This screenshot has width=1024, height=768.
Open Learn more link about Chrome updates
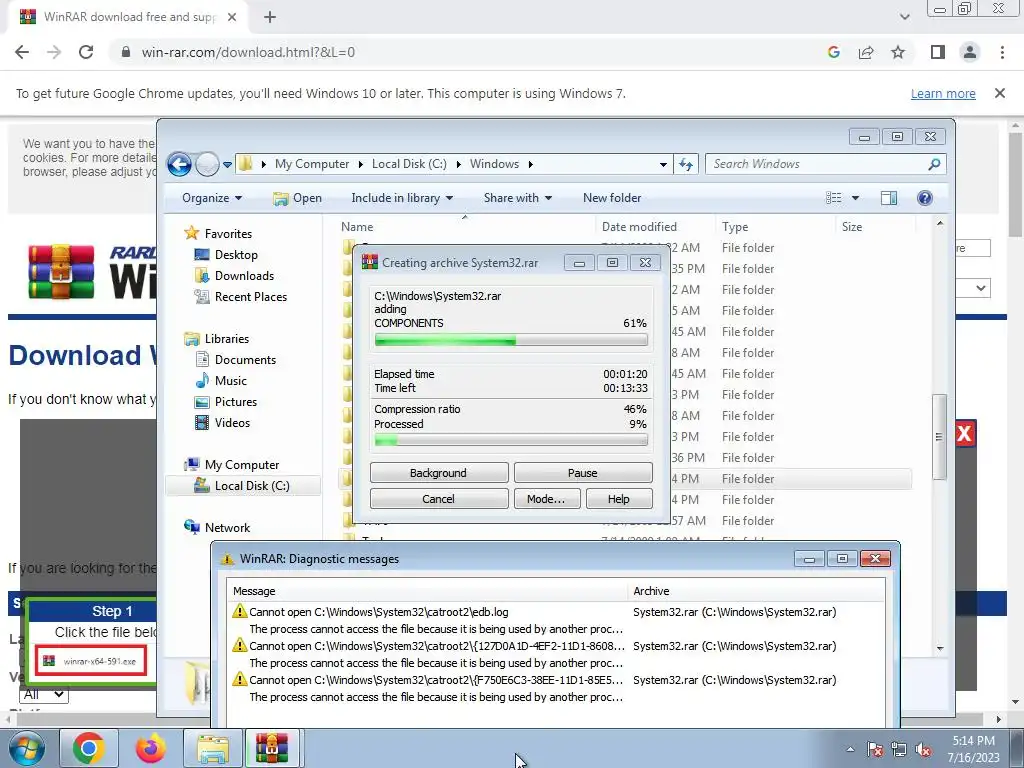click(x=943, y=93)
